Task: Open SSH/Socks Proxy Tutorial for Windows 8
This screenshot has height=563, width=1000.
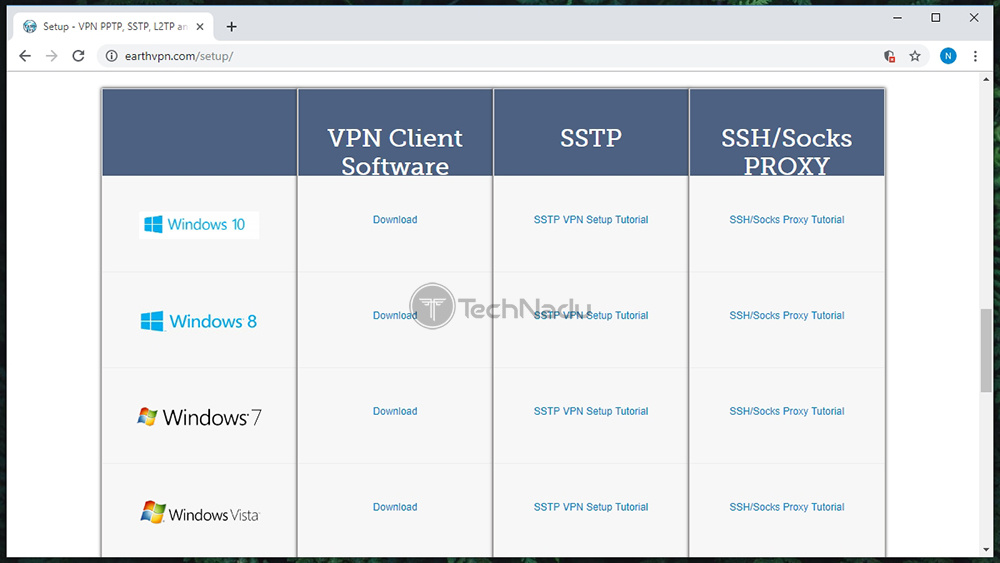Action: [786, 315]
